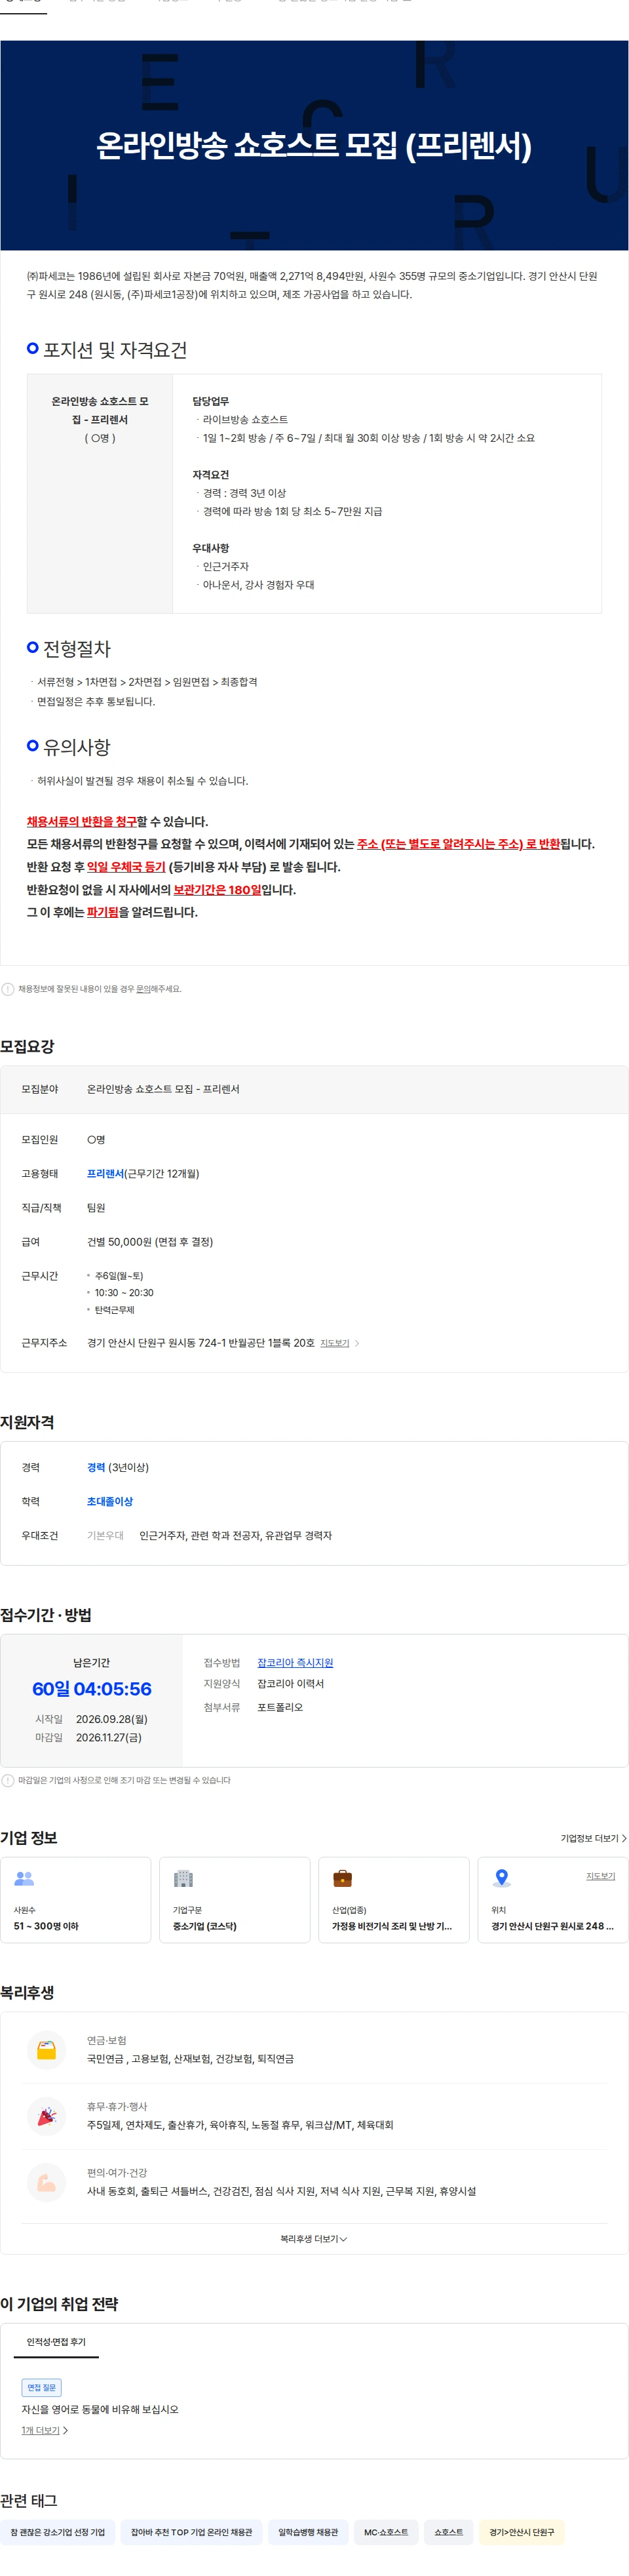
Task: Click the 참 괜찮은 강소기업 선정 기업 tag
Action: click(57, 2532)
